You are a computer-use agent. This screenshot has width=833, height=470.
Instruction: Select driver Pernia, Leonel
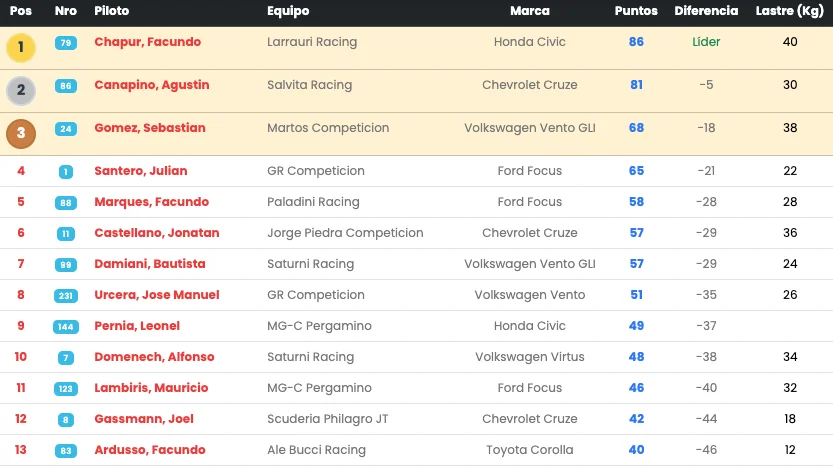(137, 326)
